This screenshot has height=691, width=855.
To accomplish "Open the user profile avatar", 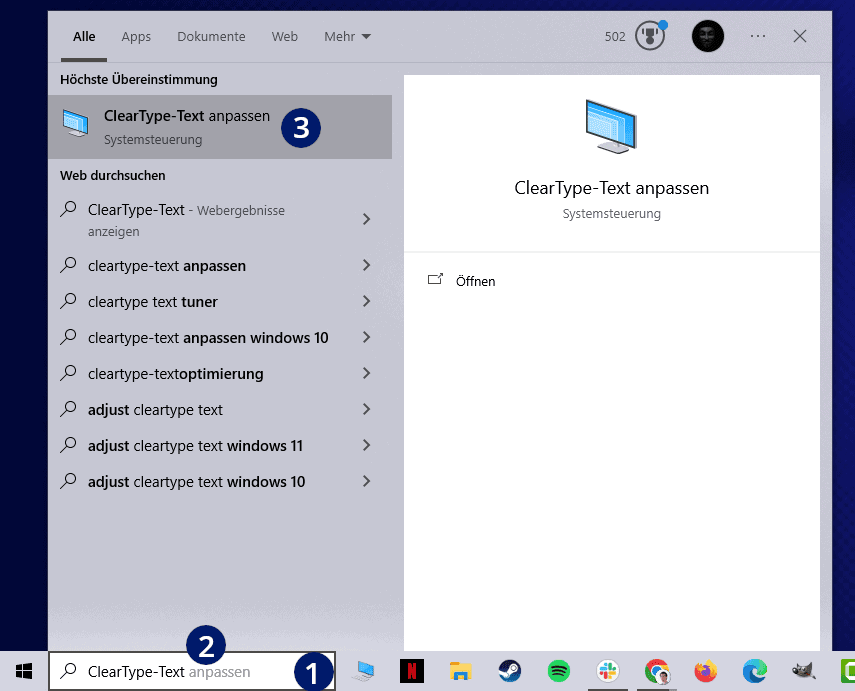I will [x=708, y=36].
